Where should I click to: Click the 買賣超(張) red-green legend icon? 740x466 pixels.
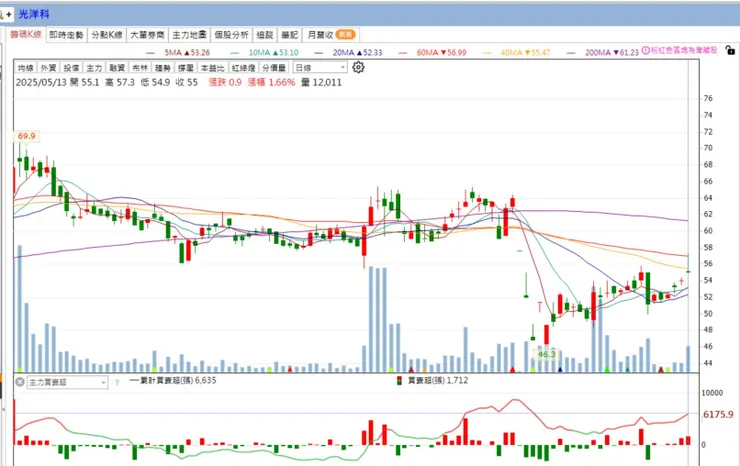coord(399,381)
